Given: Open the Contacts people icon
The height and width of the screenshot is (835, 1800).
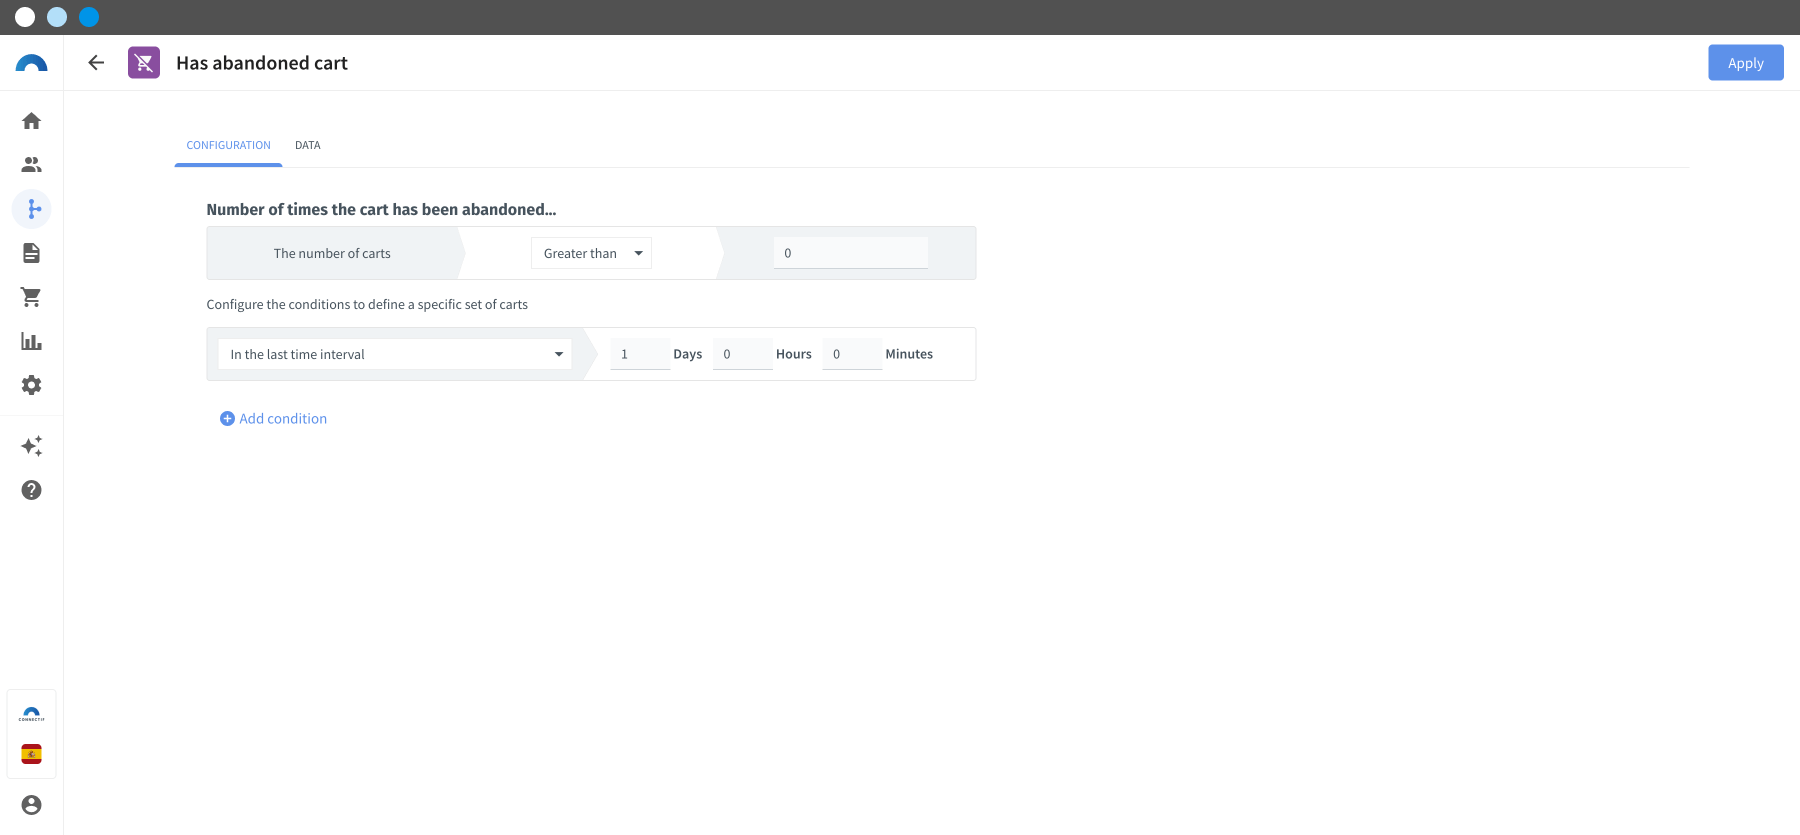Looking at the screenshot, I should pos(31,165).
